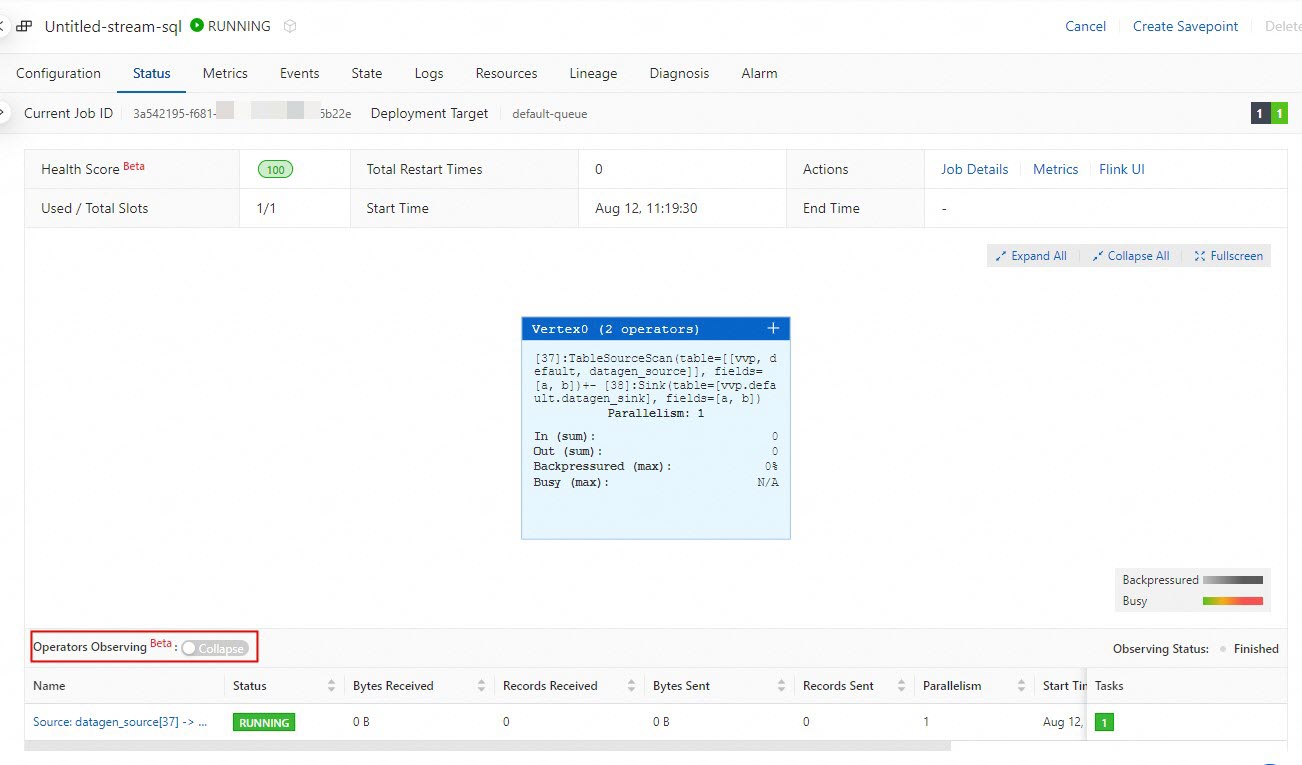Click the cube icon next to RUNNING
This screenshot has width=1302, height=765.
click(x=290, y=27)
